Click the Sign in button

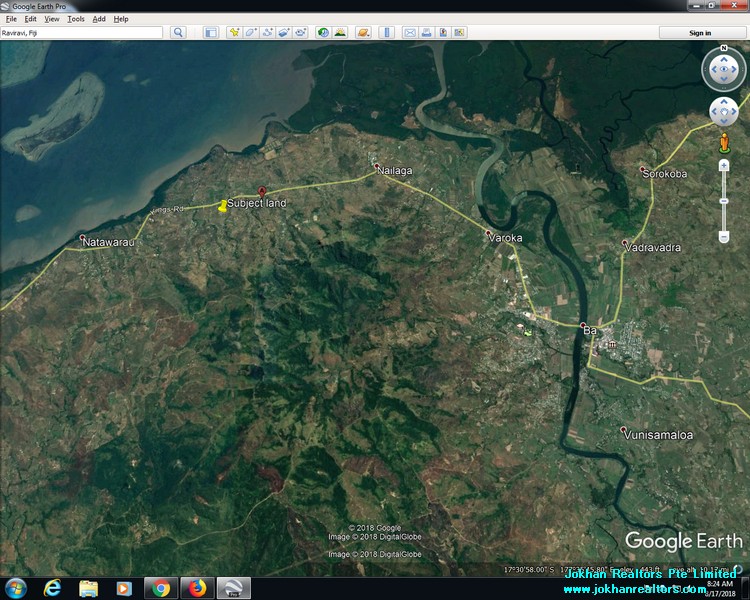pos(700,33)
